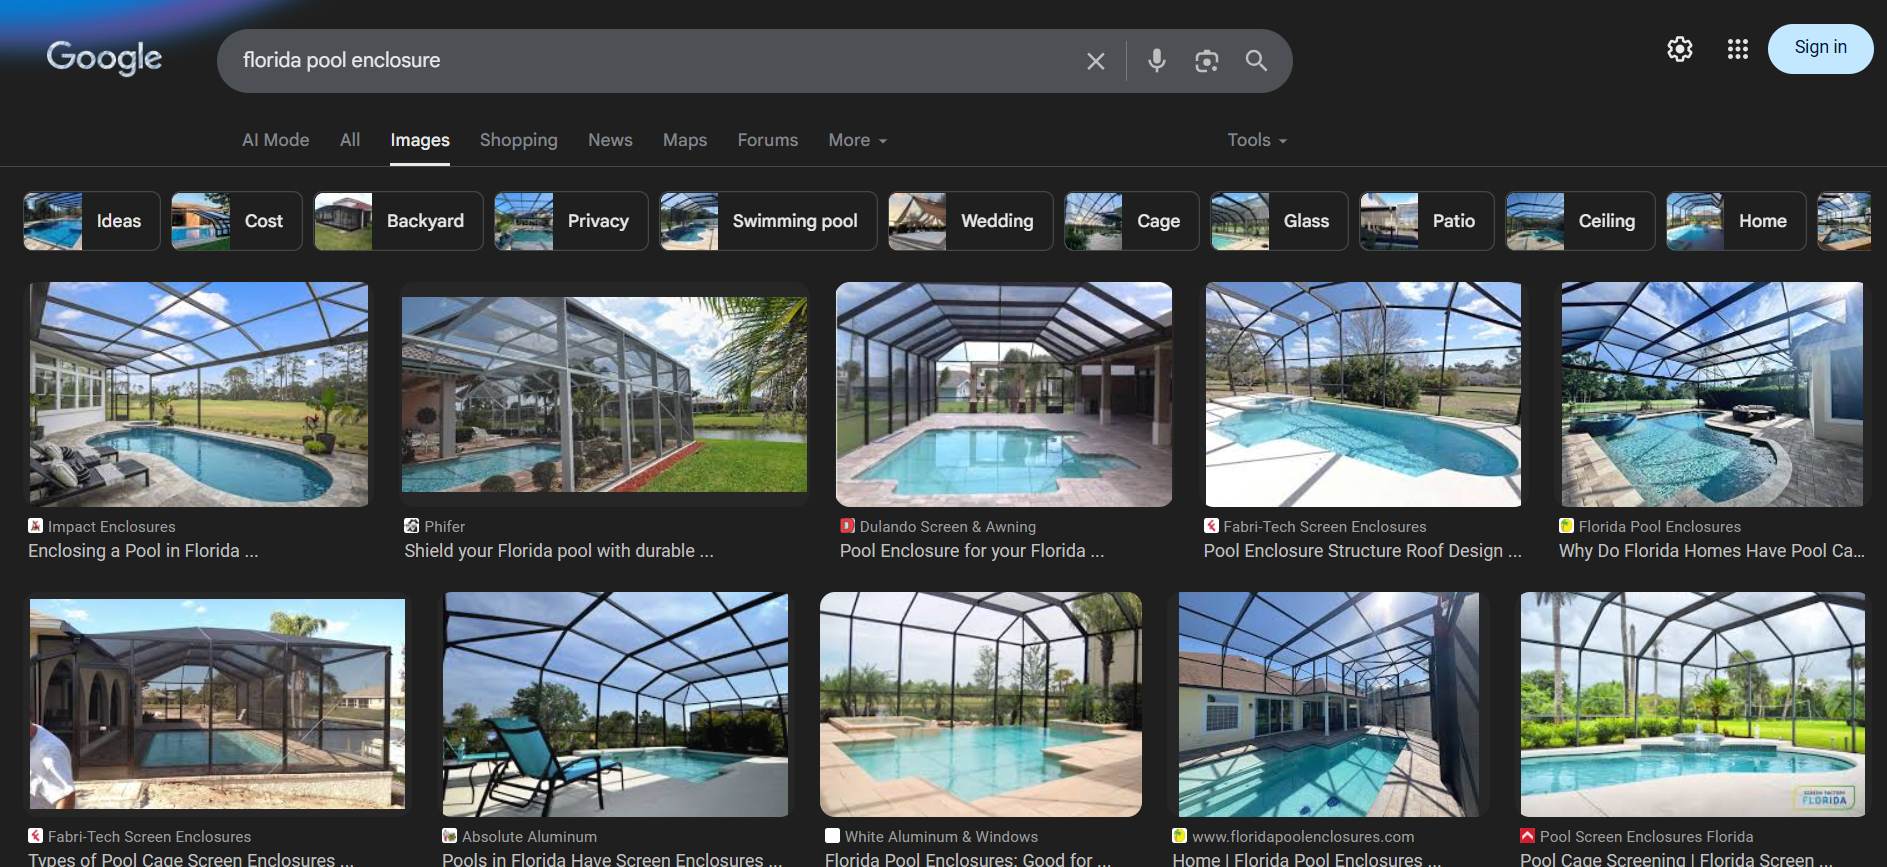Open the News tab

click(x=610, y=140)
